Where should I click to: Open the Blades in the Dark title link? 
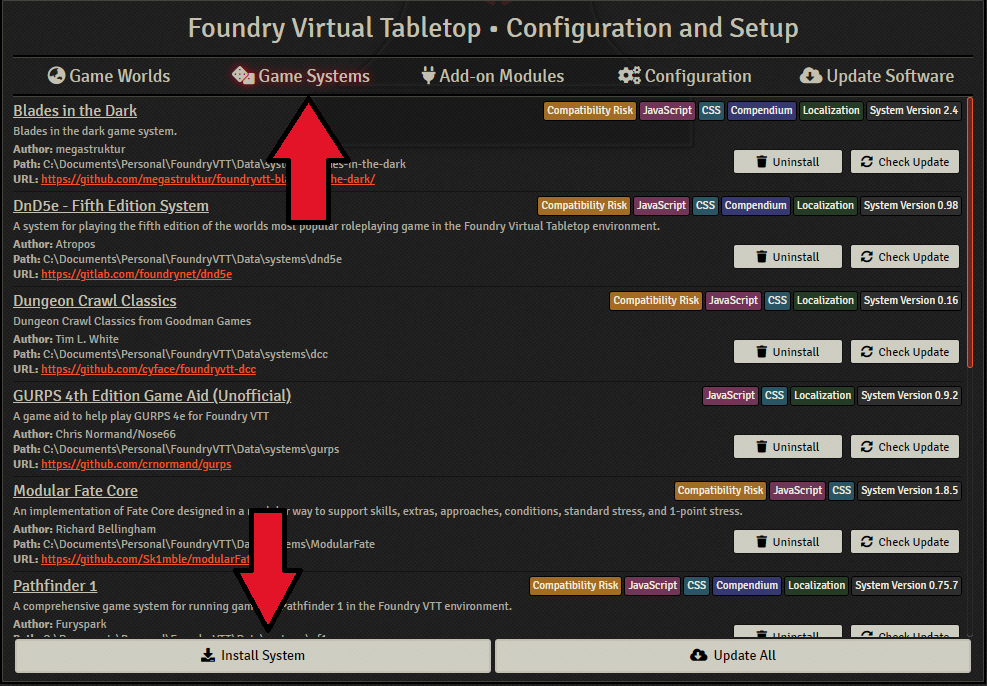(x=75, y=111)
